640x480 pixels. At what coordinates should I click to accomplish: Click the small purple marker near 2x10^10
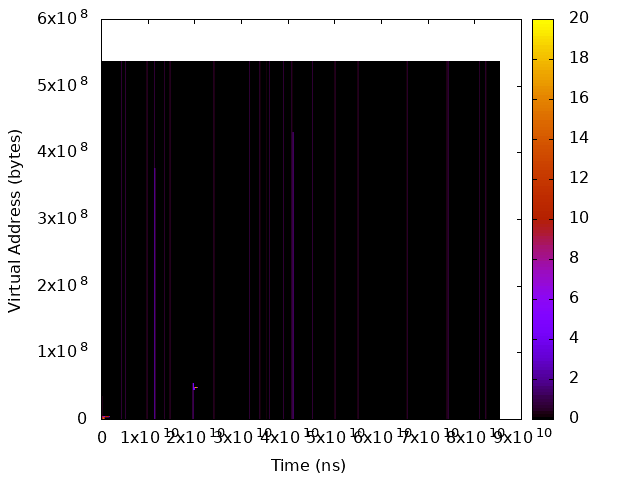pyautogui.click(x=194, y=387)
